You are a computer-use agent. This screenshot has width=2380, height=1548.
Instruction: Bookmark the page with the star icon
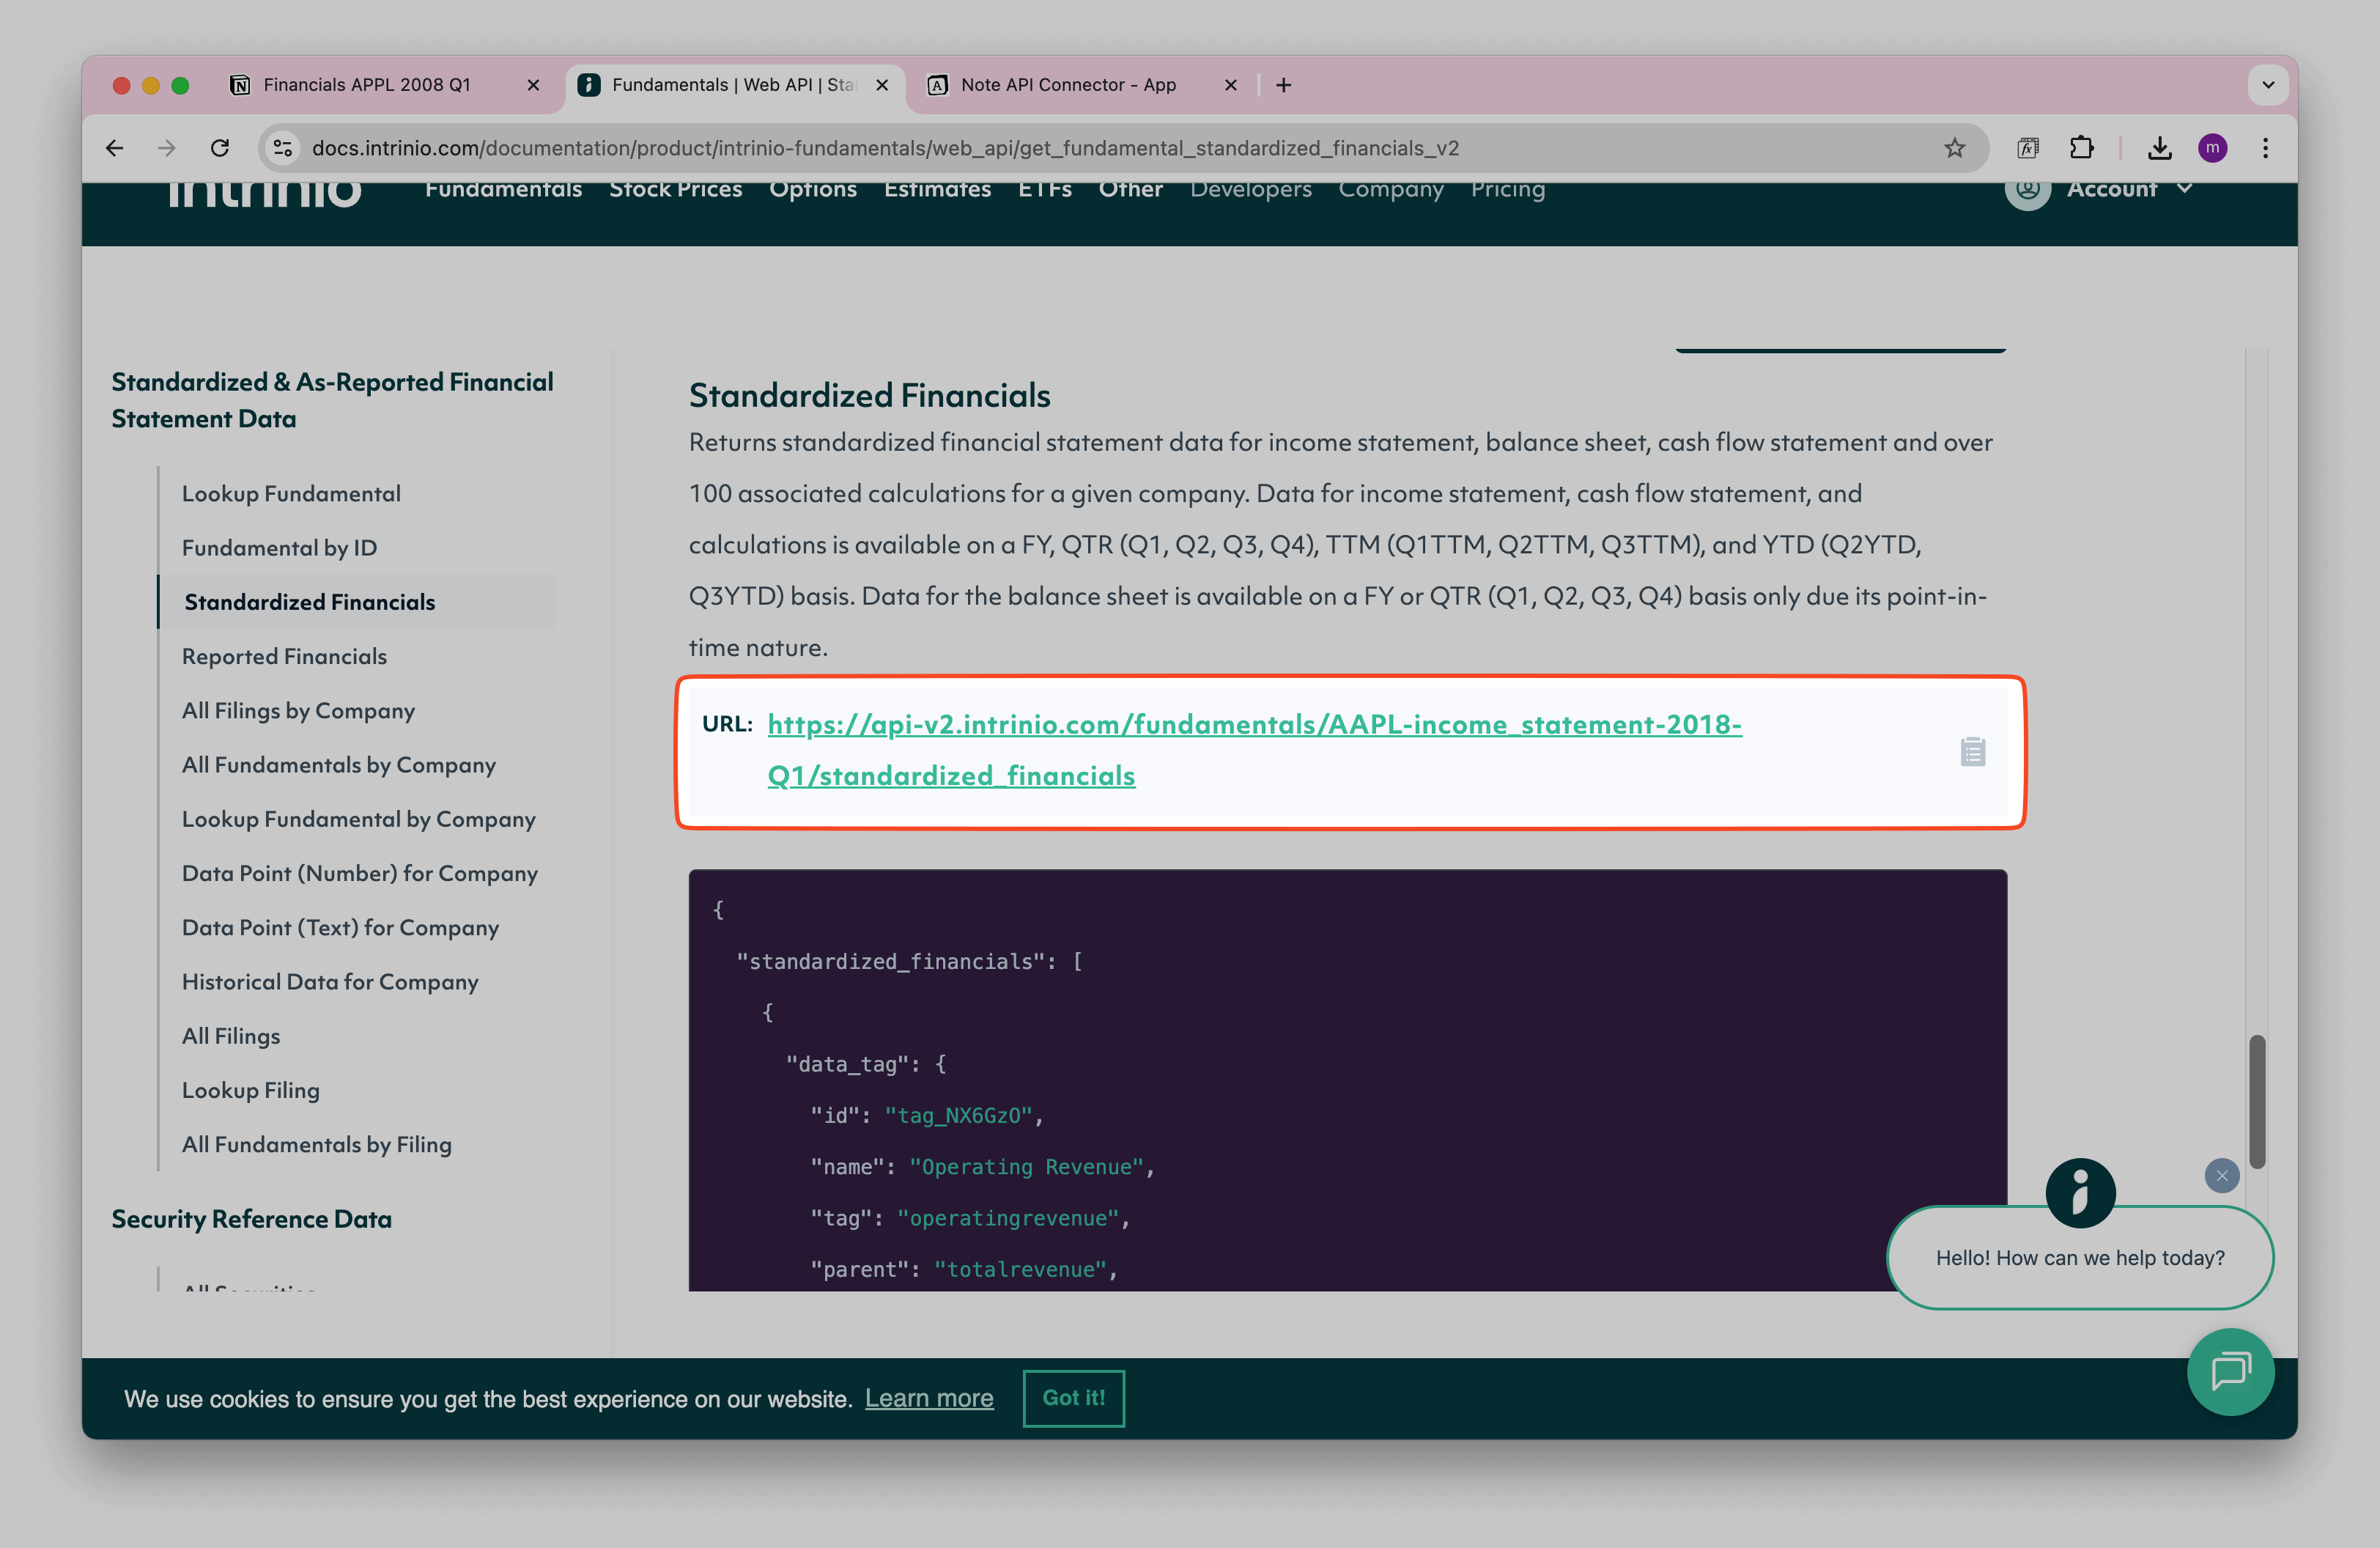[x=1954, y=147]
